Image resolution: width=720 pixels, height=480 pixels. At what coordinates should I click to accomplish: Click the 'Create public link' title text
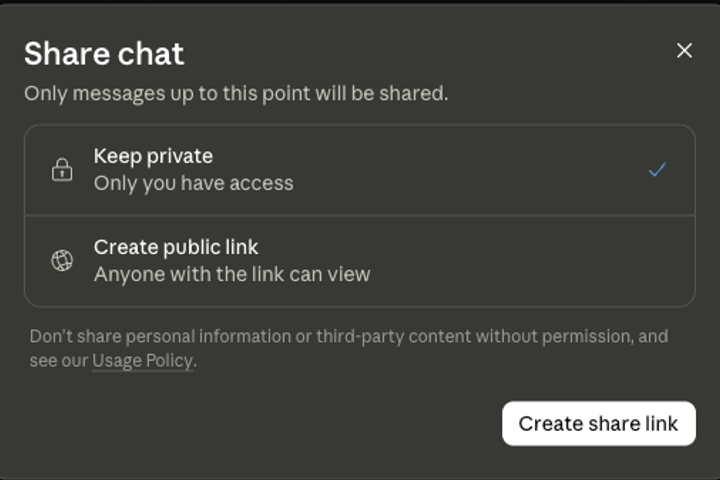click(176, 247)
